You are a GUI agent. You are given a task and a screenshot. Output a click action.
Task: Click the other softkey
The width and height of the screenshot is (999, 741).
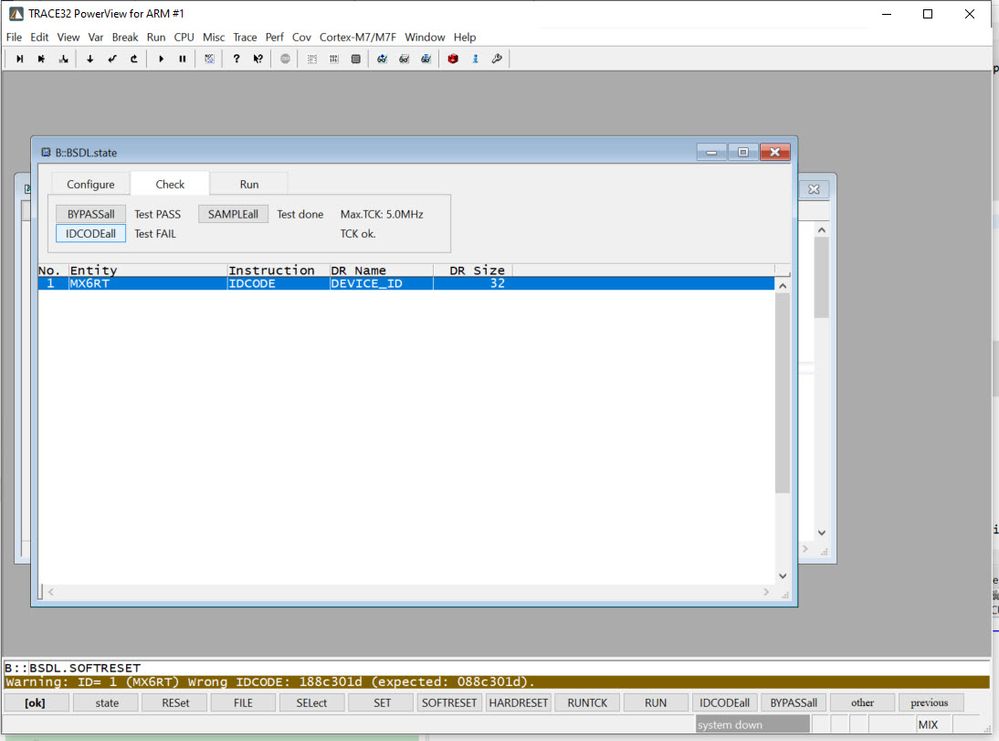point(863,703)
